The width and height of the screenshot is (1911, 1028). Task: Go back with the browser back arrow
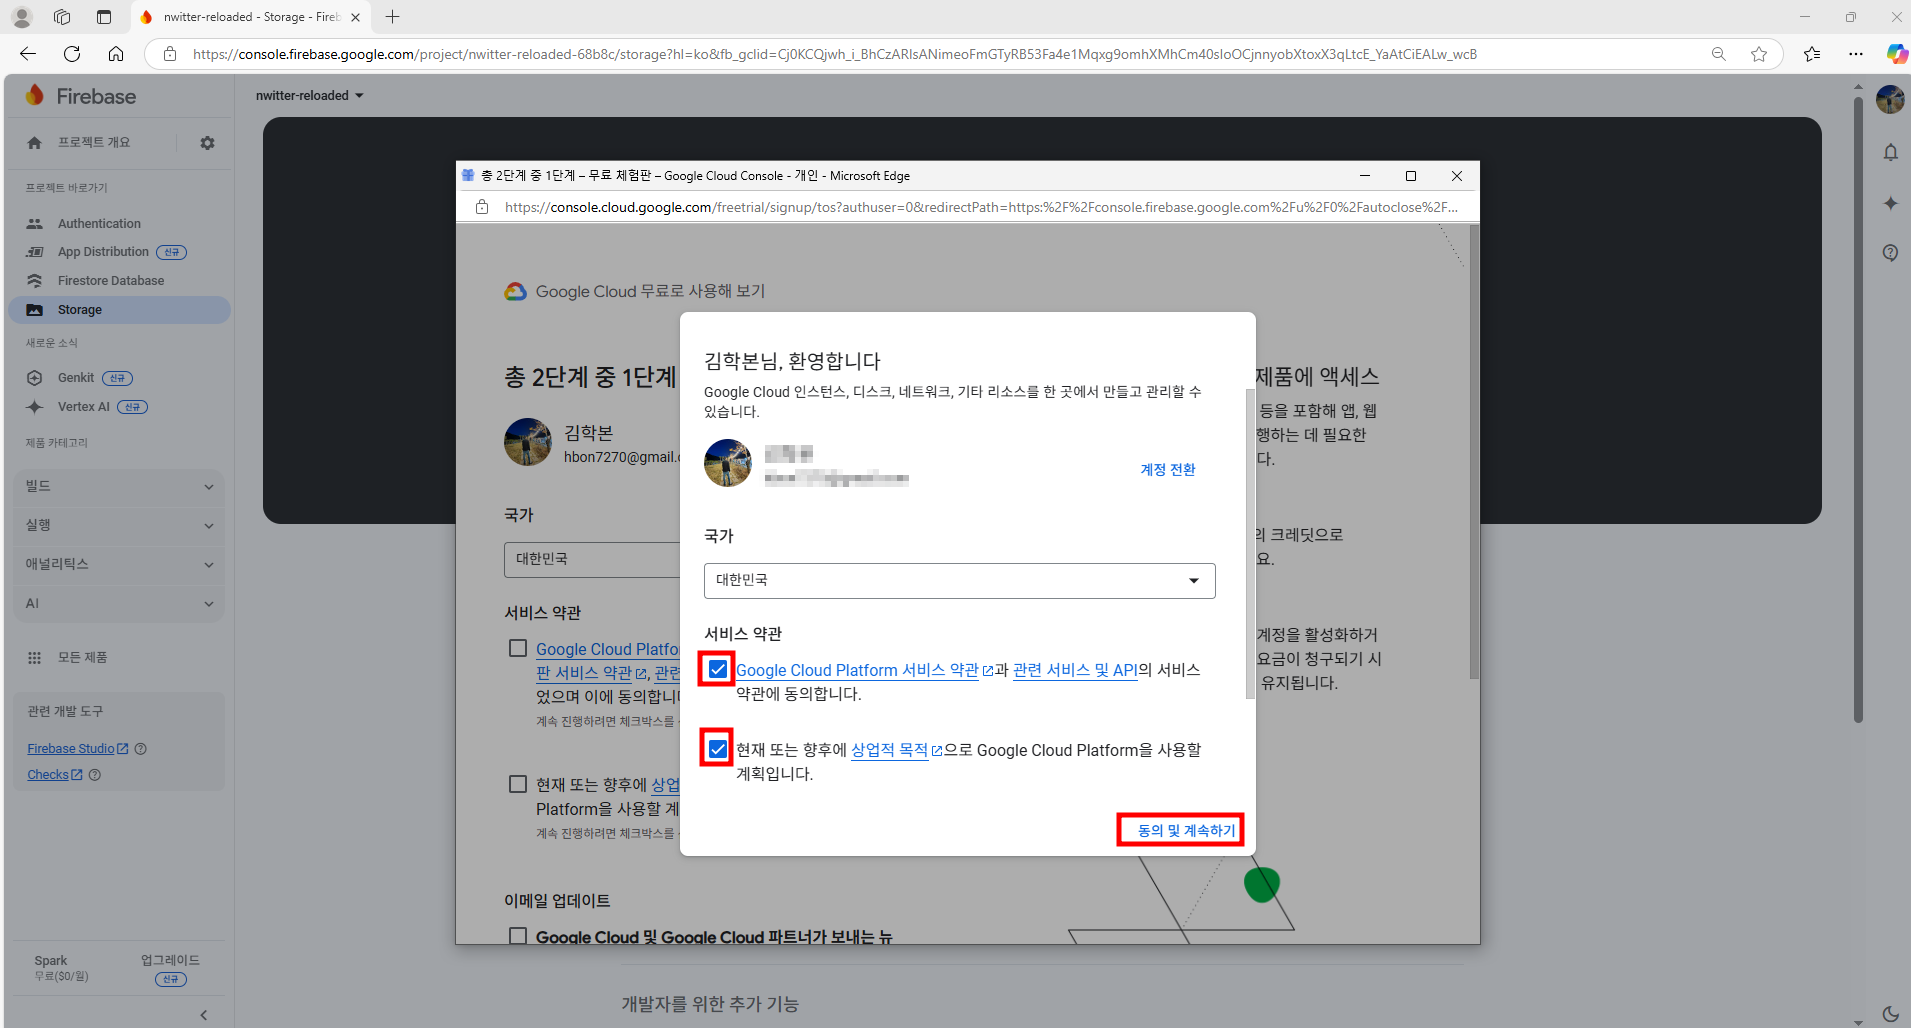click(28, 54)
